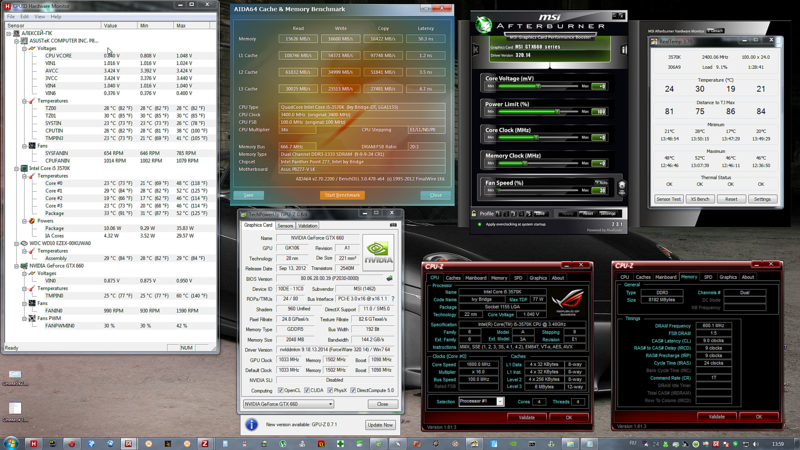The width and height of the screenshot is (800, 450).
Task: Switch to Sensors tab in GPU-Z
Action: 285,226
